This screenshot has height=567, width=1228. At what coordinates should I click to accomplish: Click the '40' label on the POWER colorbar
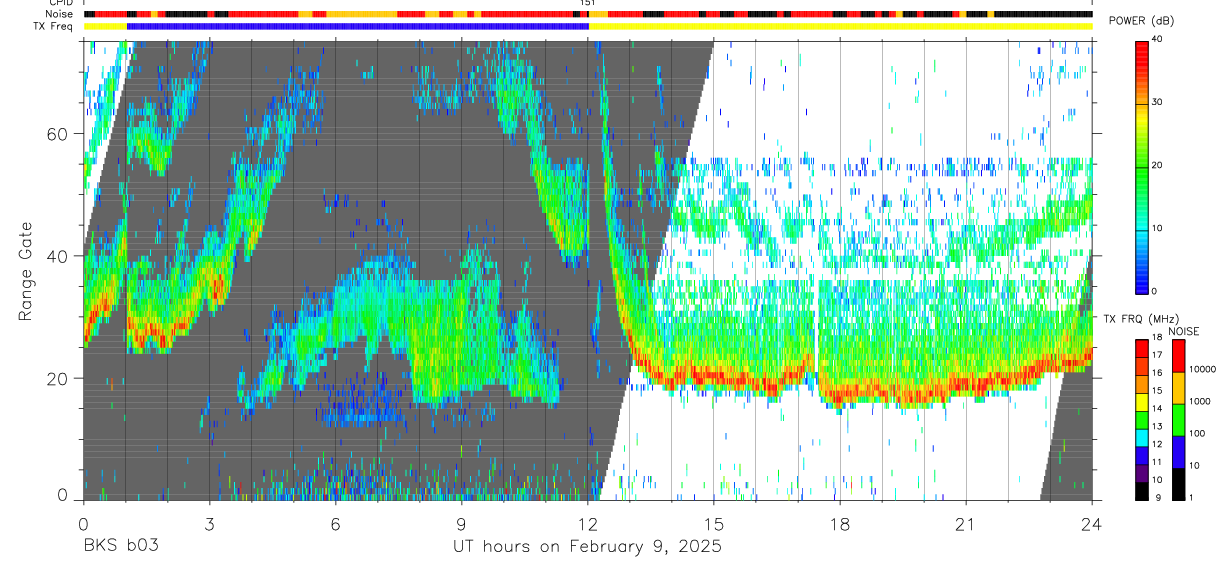pos(1158,40)
